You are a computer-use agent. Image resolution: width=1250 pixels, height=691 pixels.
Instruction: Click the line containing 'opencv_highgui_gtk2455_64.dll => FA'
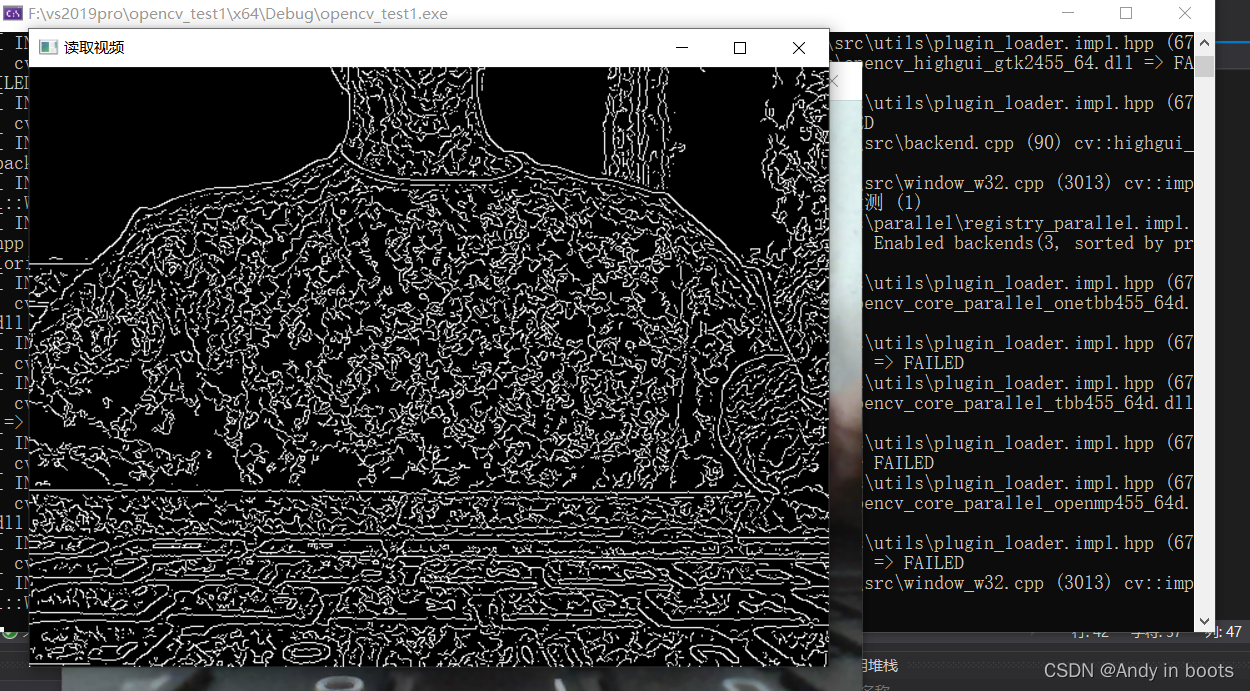1015,63
